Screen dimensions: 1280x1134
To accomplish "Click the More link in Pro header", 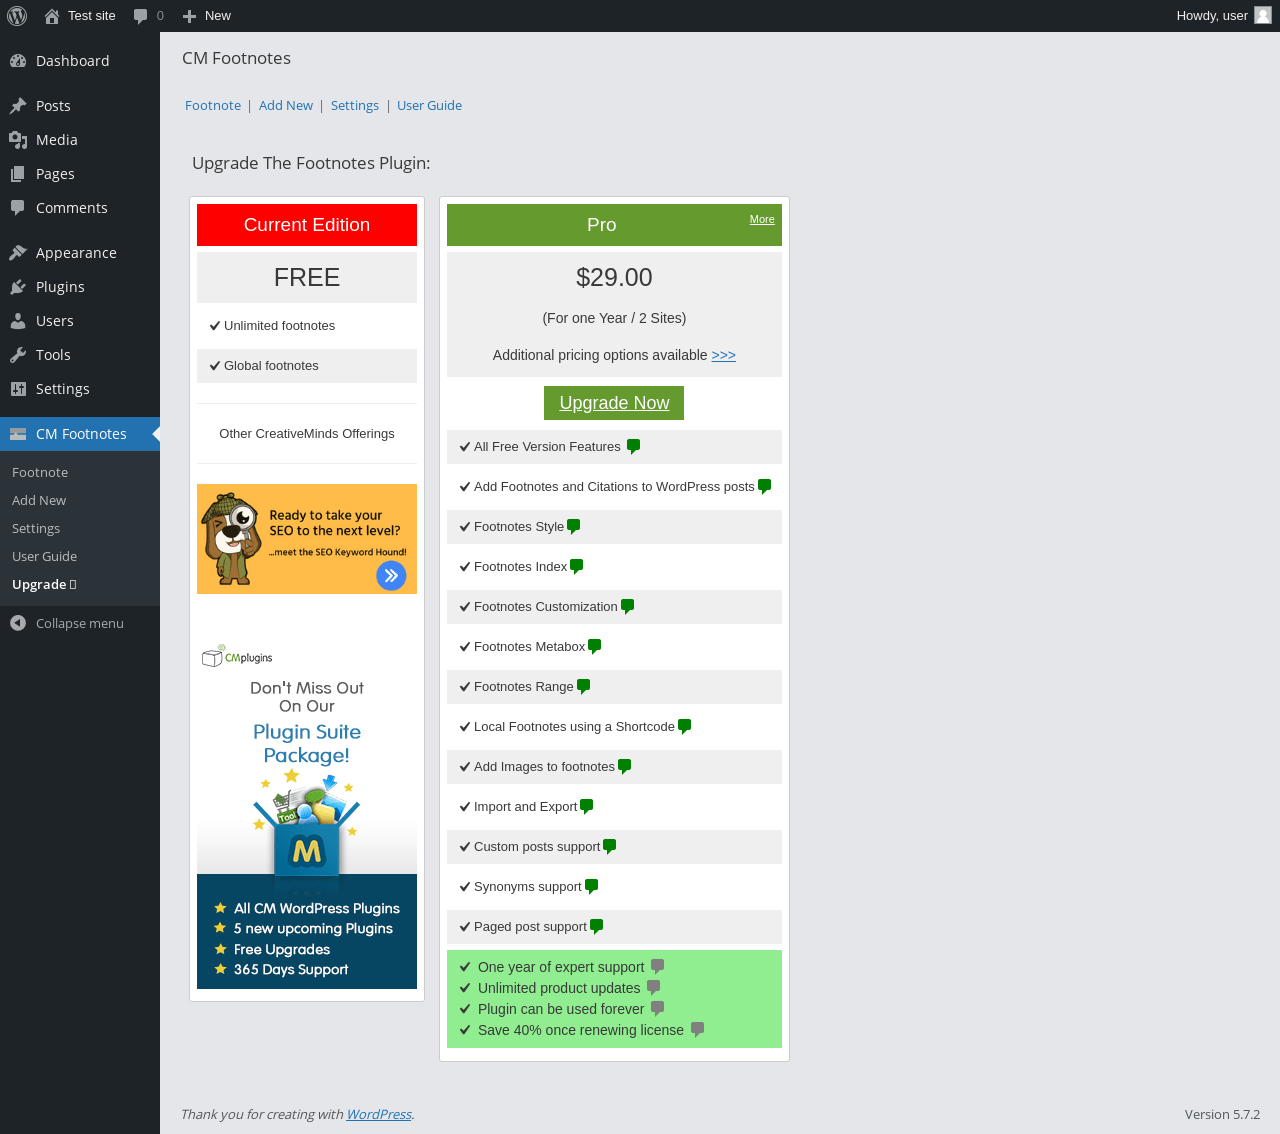I will 762,219.
